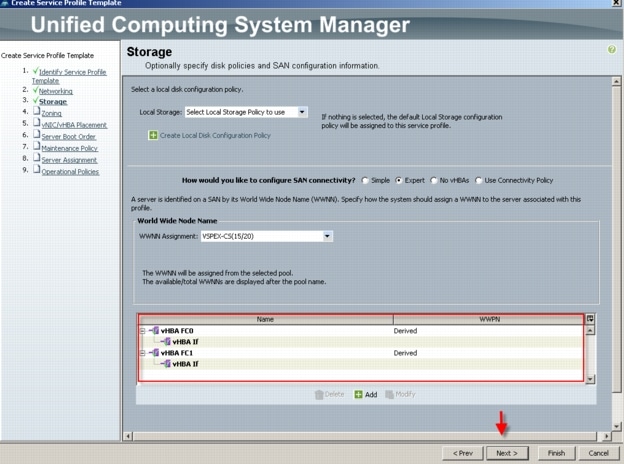The width and height of the screenshot is (624, 464).
Task: Click the vHBA FC1 adapter icon
Action: tap(156, 353)
